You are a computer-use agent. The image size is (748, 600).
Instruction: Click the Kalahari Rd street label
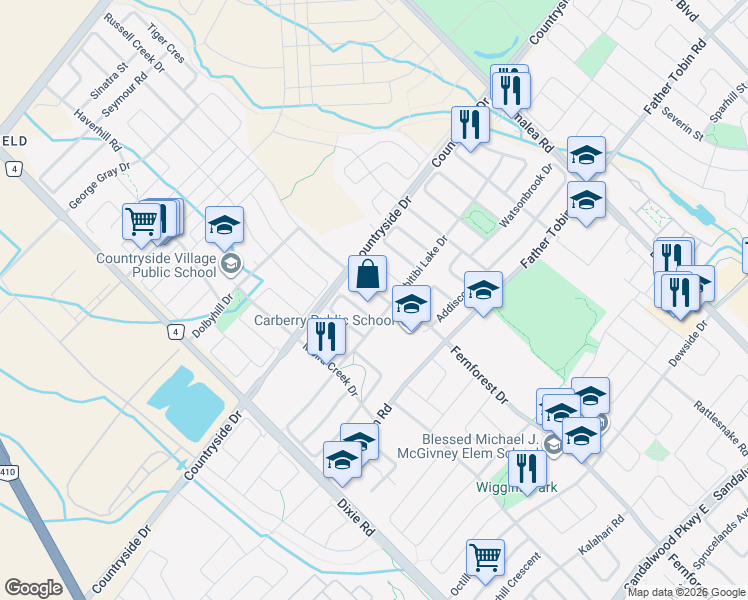[x=601, y=534]
